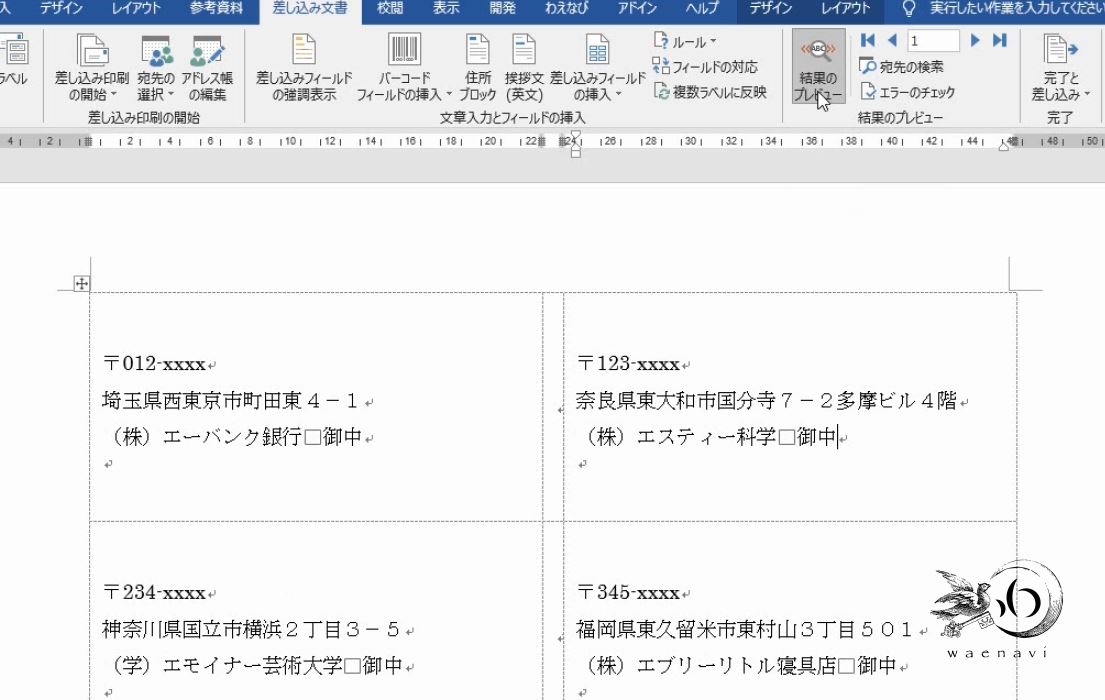Open フィールドの対応 (Match Fields) dialog
Viewport: 1105px width, 700px height.
tap(705, 65)
